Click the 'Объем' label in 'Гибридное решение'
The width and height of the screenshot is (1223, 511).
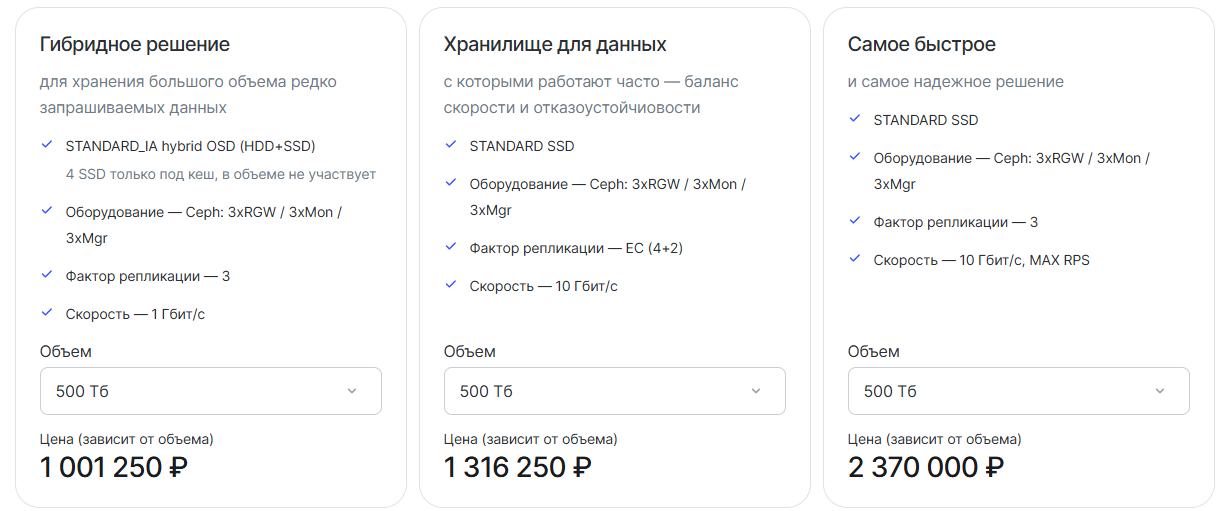(x=66, y=351)
